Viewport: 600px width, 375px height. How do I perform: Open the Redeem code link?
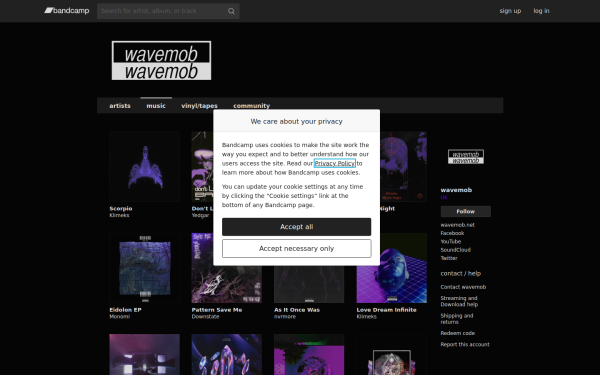pyautogui.click(x=457, y=333)
